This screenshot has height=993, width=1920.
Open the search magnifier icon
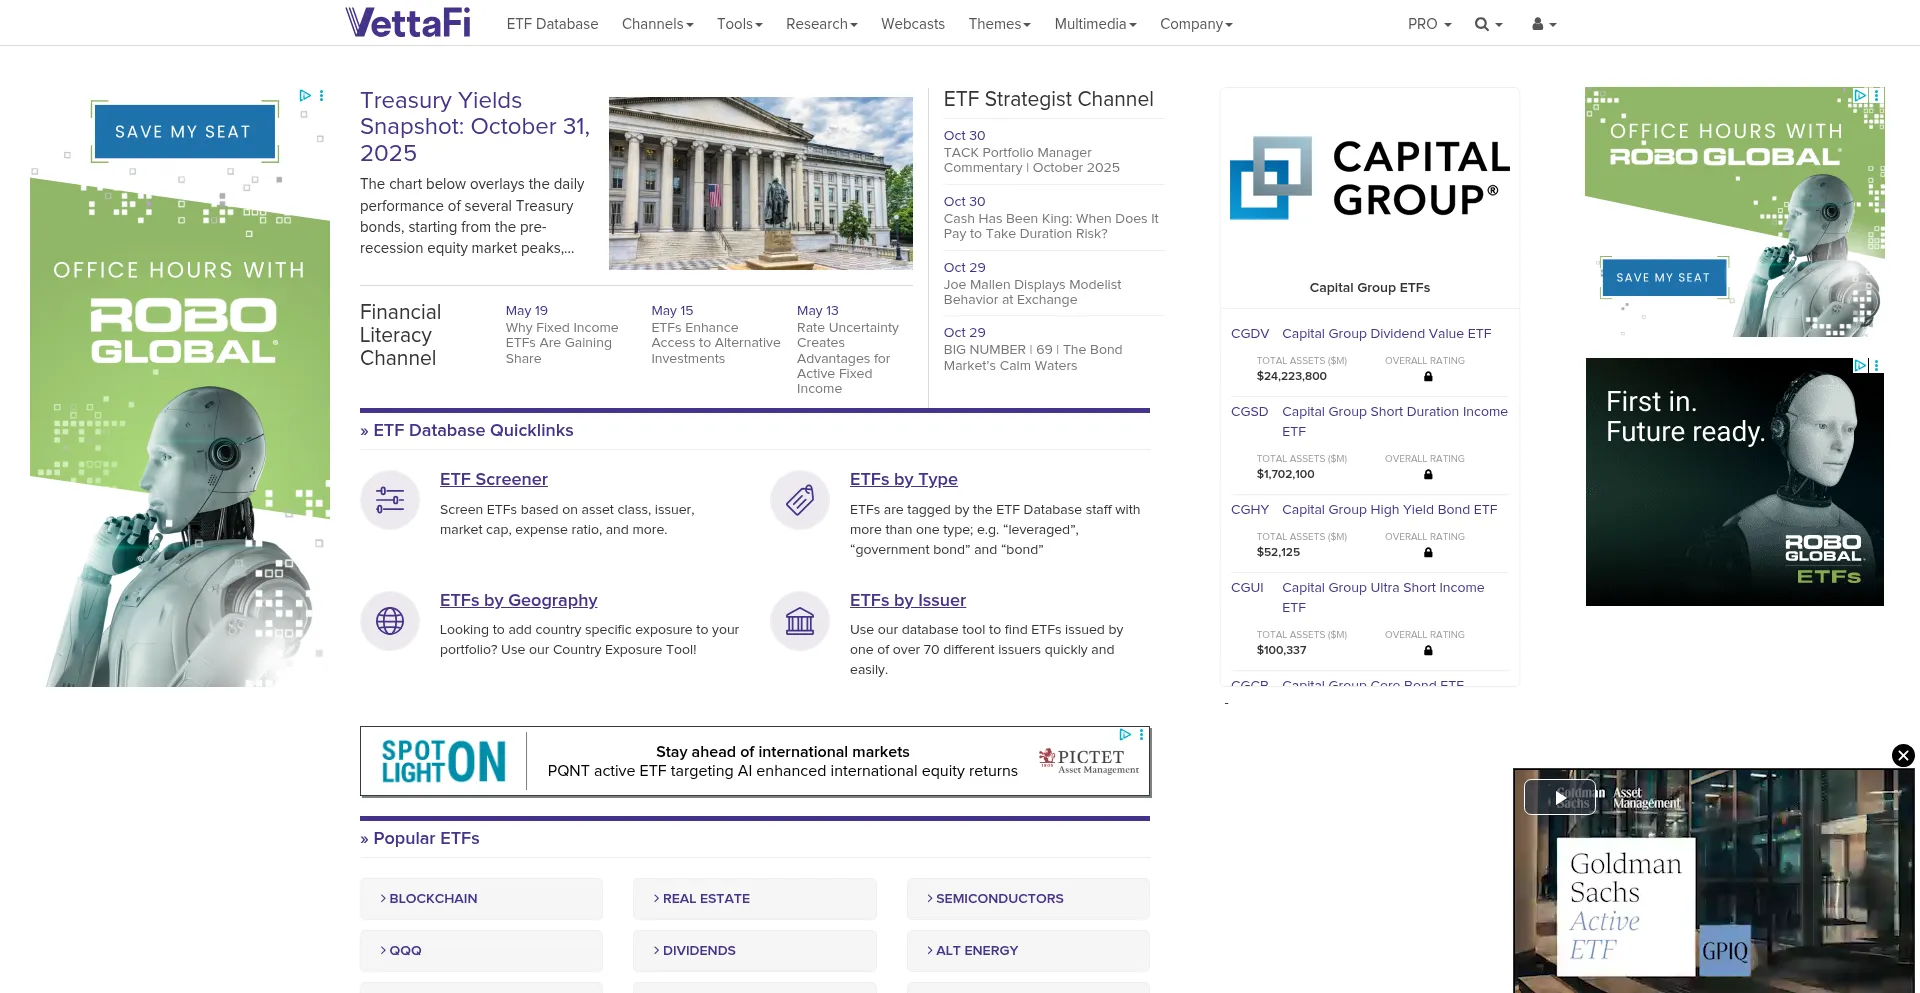[1482, 24]
